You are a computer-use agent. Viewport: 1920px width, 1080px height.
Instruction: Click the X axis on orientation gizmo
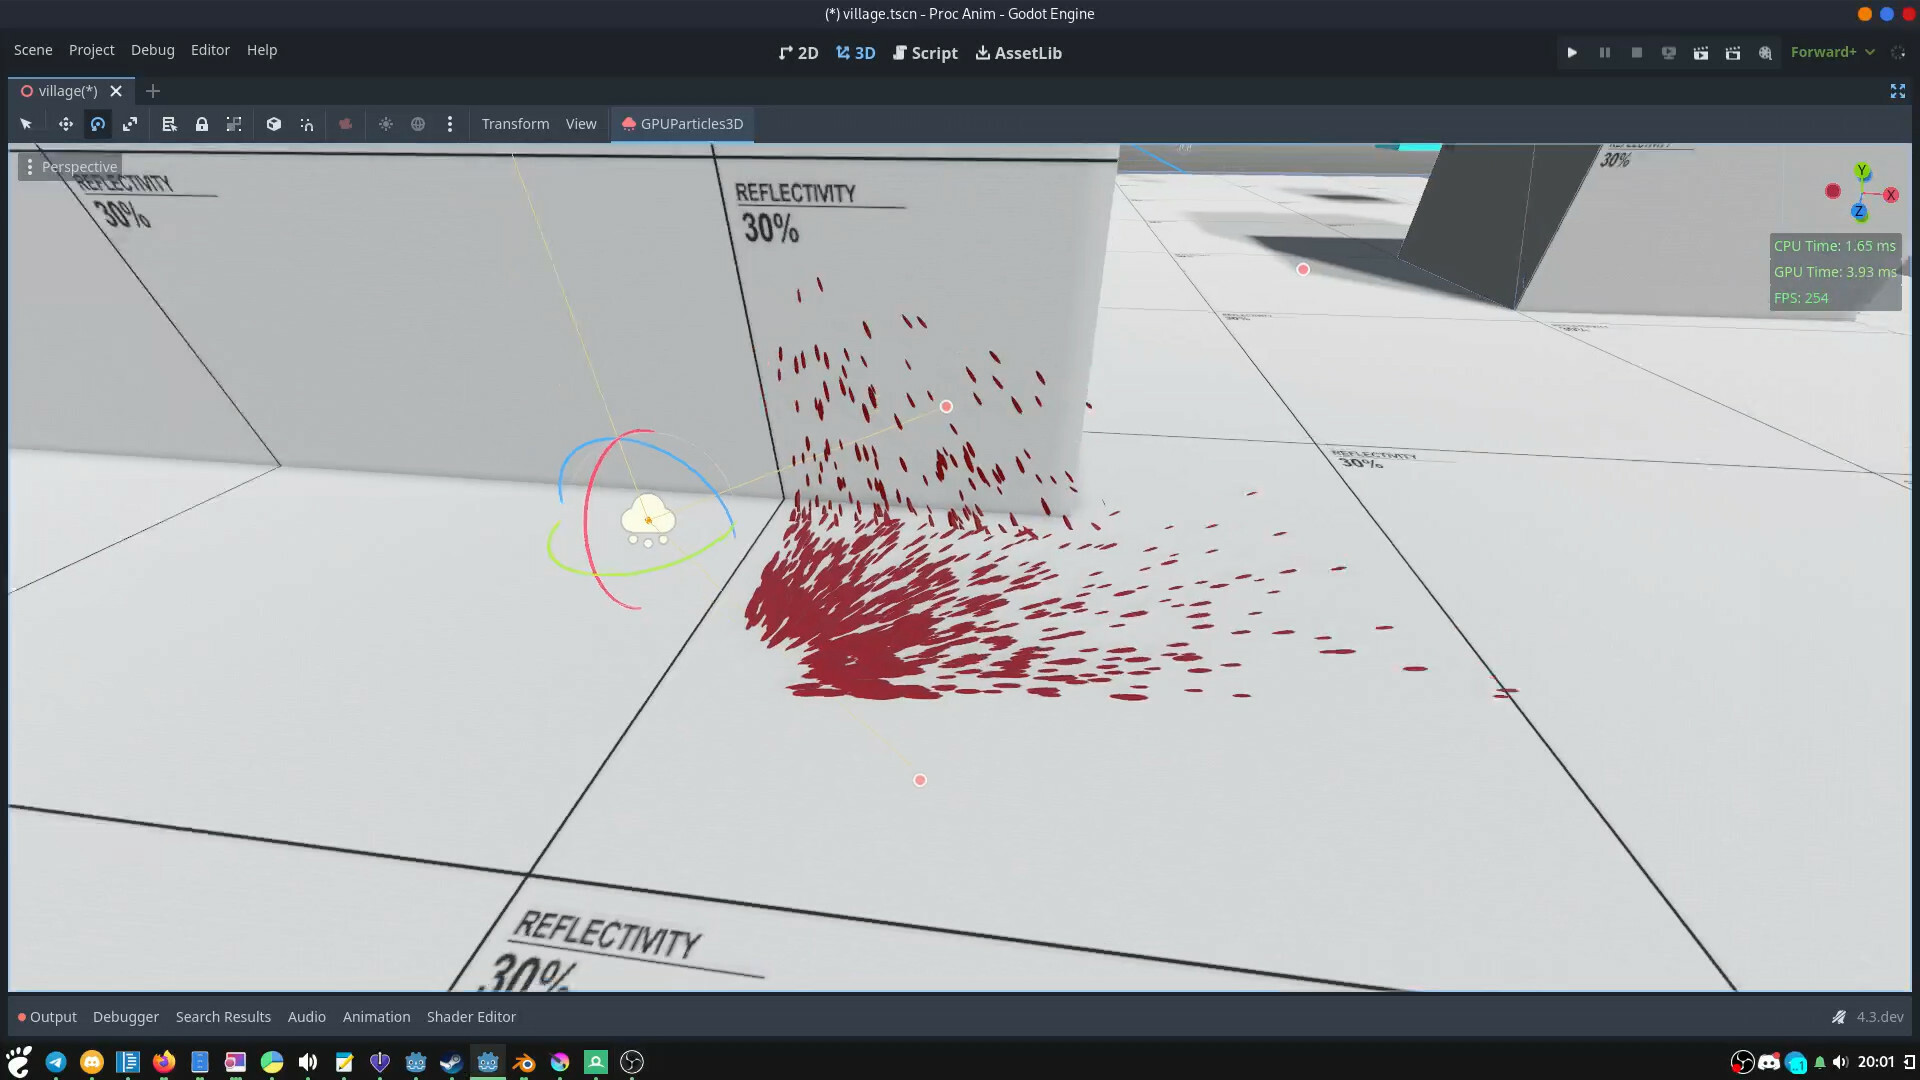click(x=1890, y=195)
